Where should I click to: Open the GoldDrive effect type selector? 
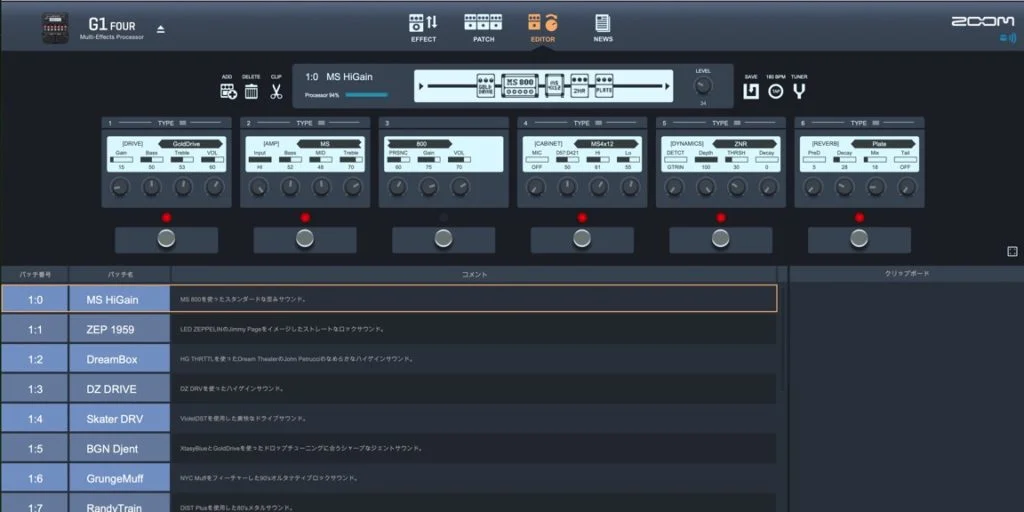click(190, 144)
